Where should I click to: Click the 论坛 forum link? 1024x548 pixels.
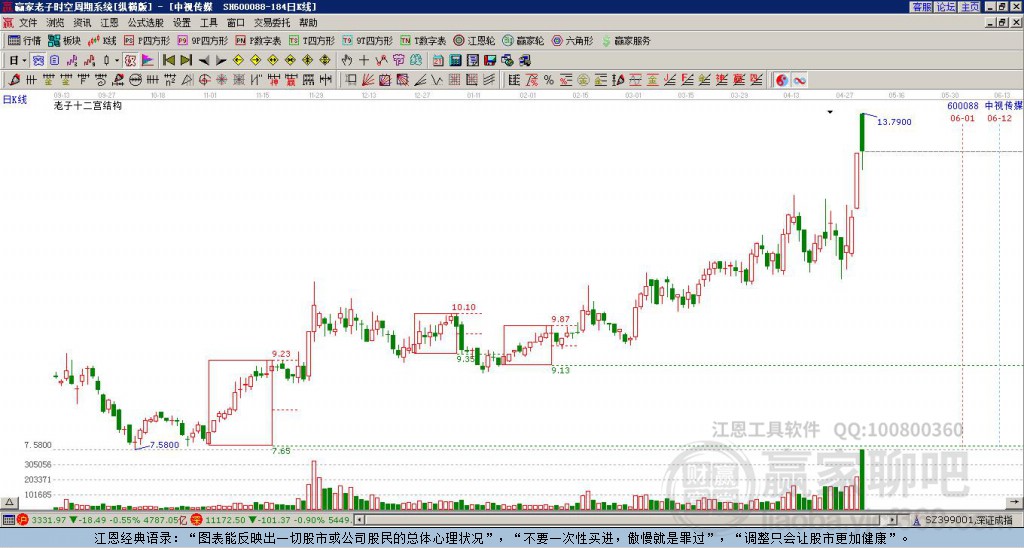(946, 7)
